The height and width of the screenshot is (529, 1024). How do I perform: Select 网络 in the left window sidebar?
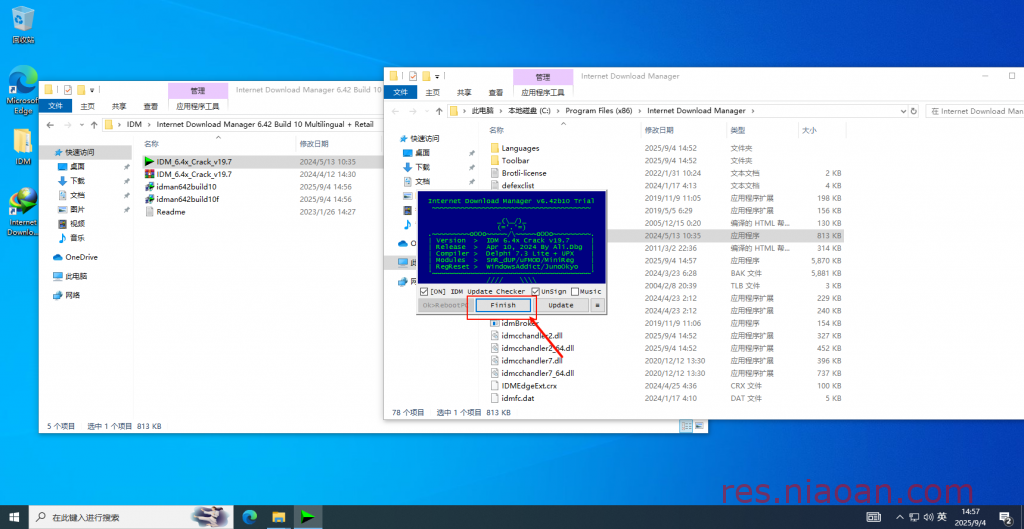[67, 295]
